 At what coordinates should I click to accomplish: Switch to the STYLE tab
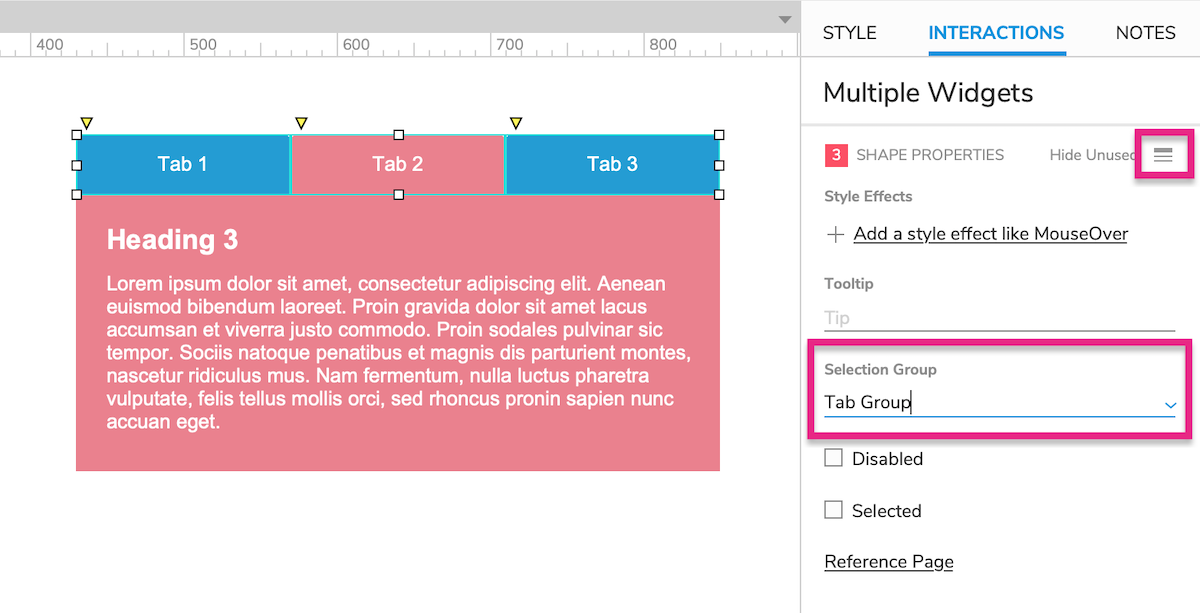850,33
